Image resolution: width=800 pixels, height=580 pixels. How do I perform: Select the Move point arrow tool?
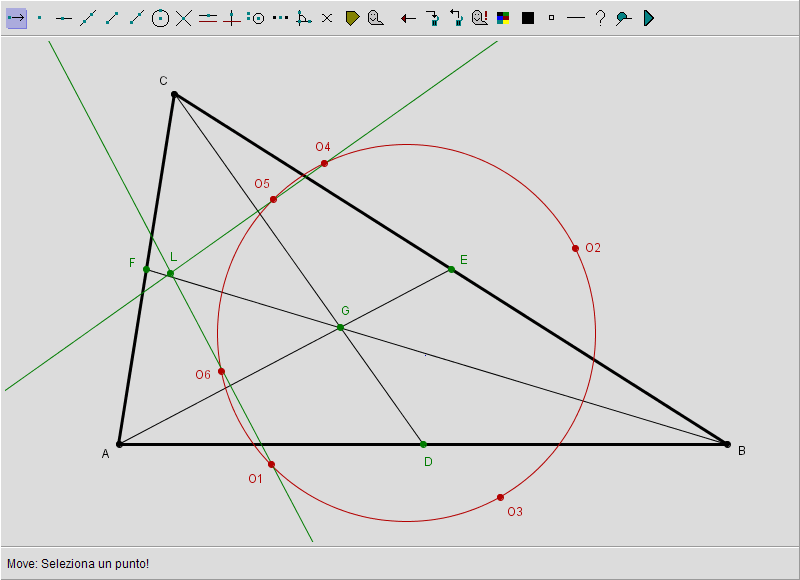[16, 18]
